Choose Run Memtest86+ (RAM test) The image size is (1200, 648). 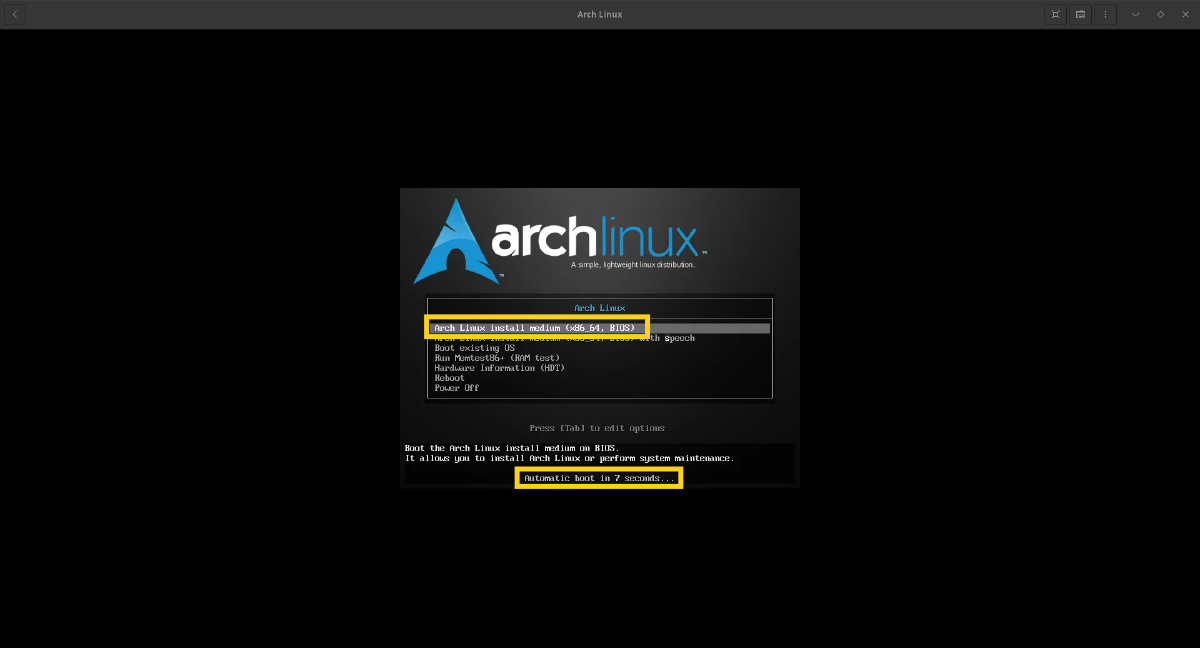(x=497, y=358)
